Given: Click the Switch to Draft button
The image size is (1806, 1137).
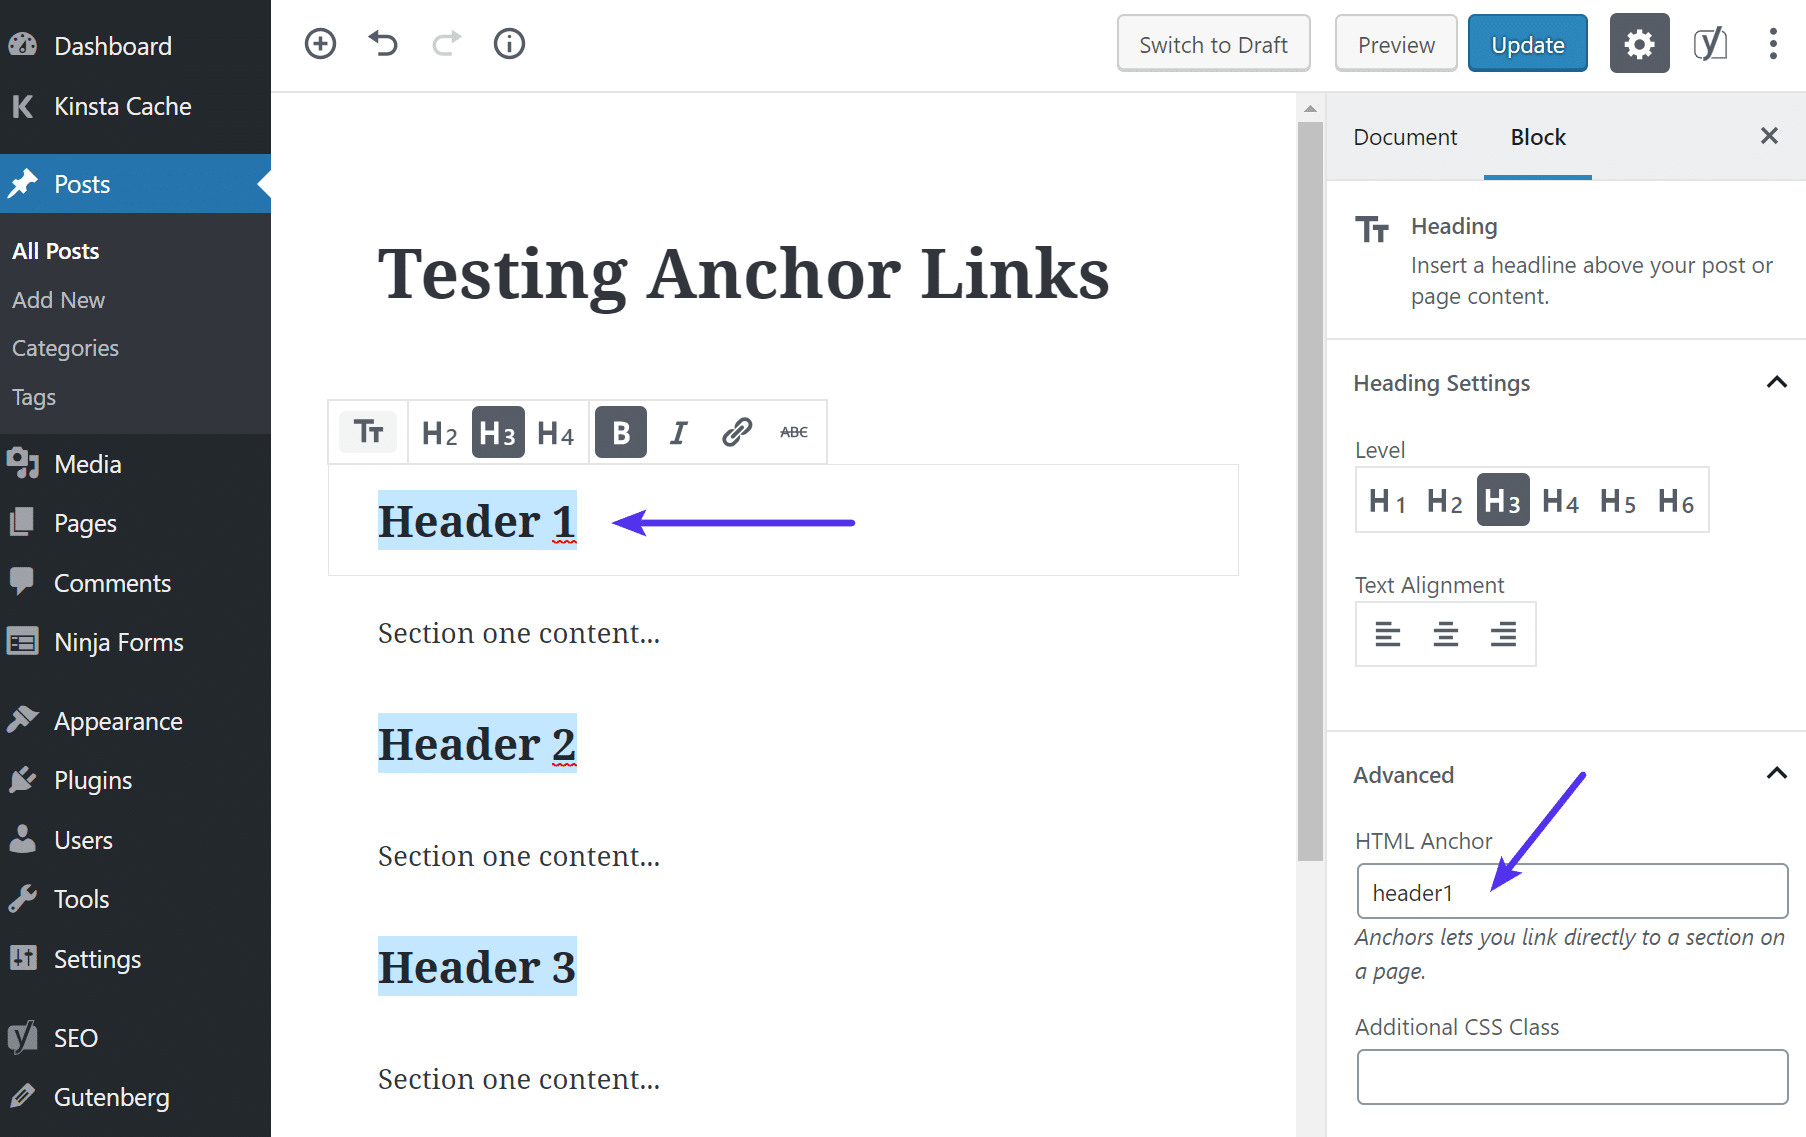Looking at the screenshot, I should [x=1213, y=43].
